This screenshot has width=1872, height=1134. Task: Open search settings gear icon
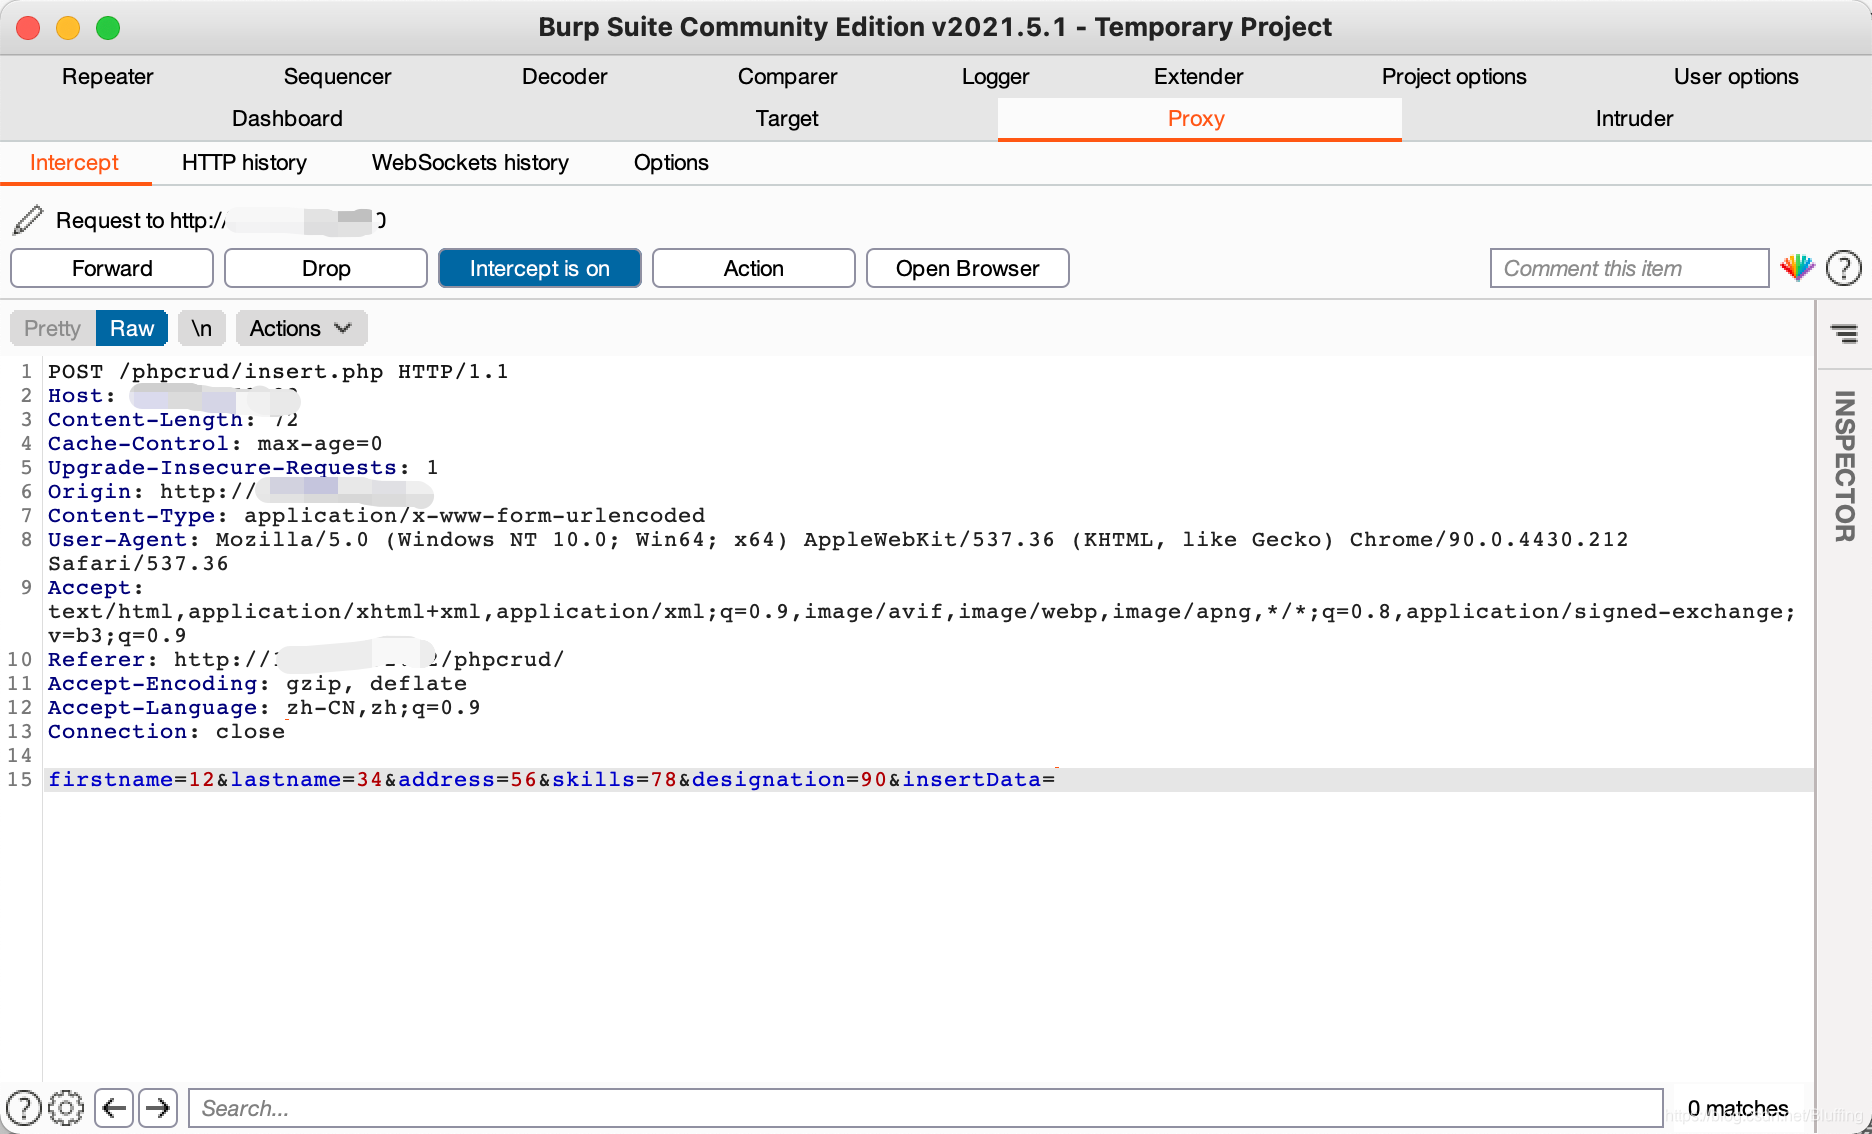click(66, 1108)
